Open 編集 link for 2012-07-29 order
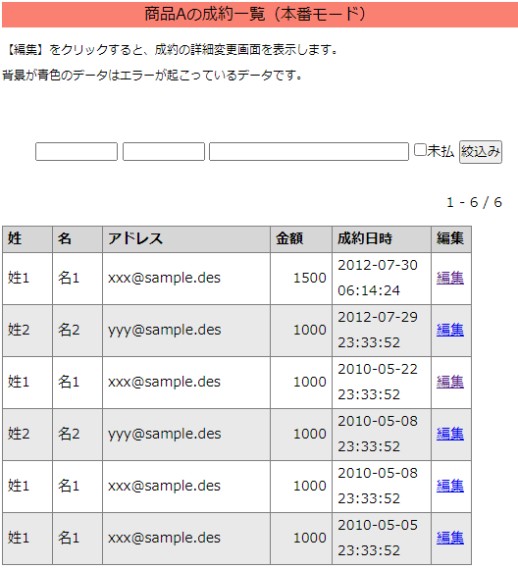This screenshot has height=569, width=518. pos(450,330)
